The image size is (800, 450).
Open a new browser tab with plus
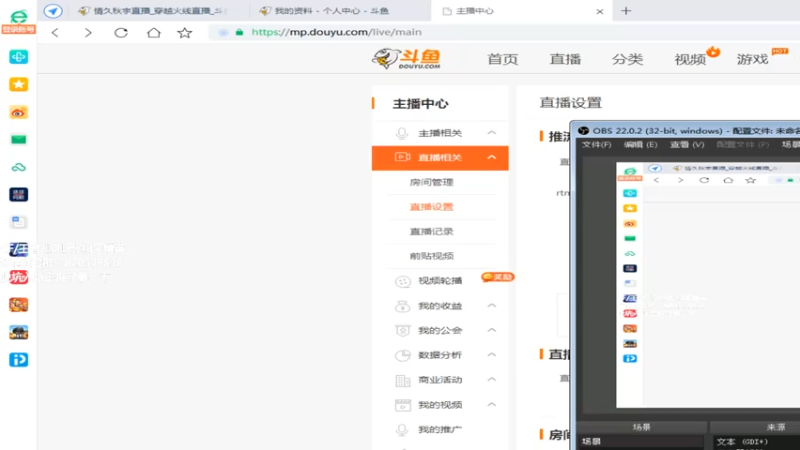tap(626, 11)
